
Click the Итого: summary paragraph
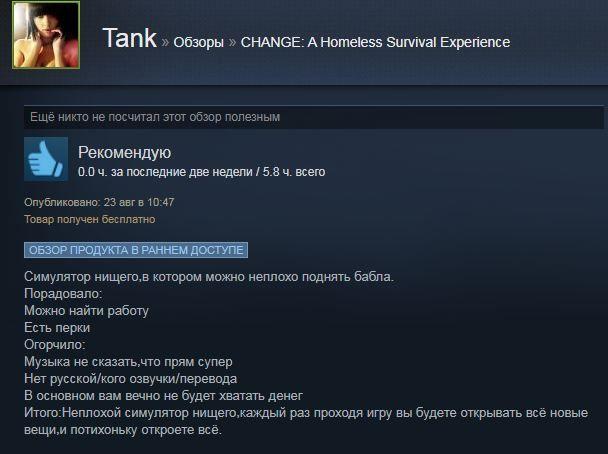pos(306,421)
